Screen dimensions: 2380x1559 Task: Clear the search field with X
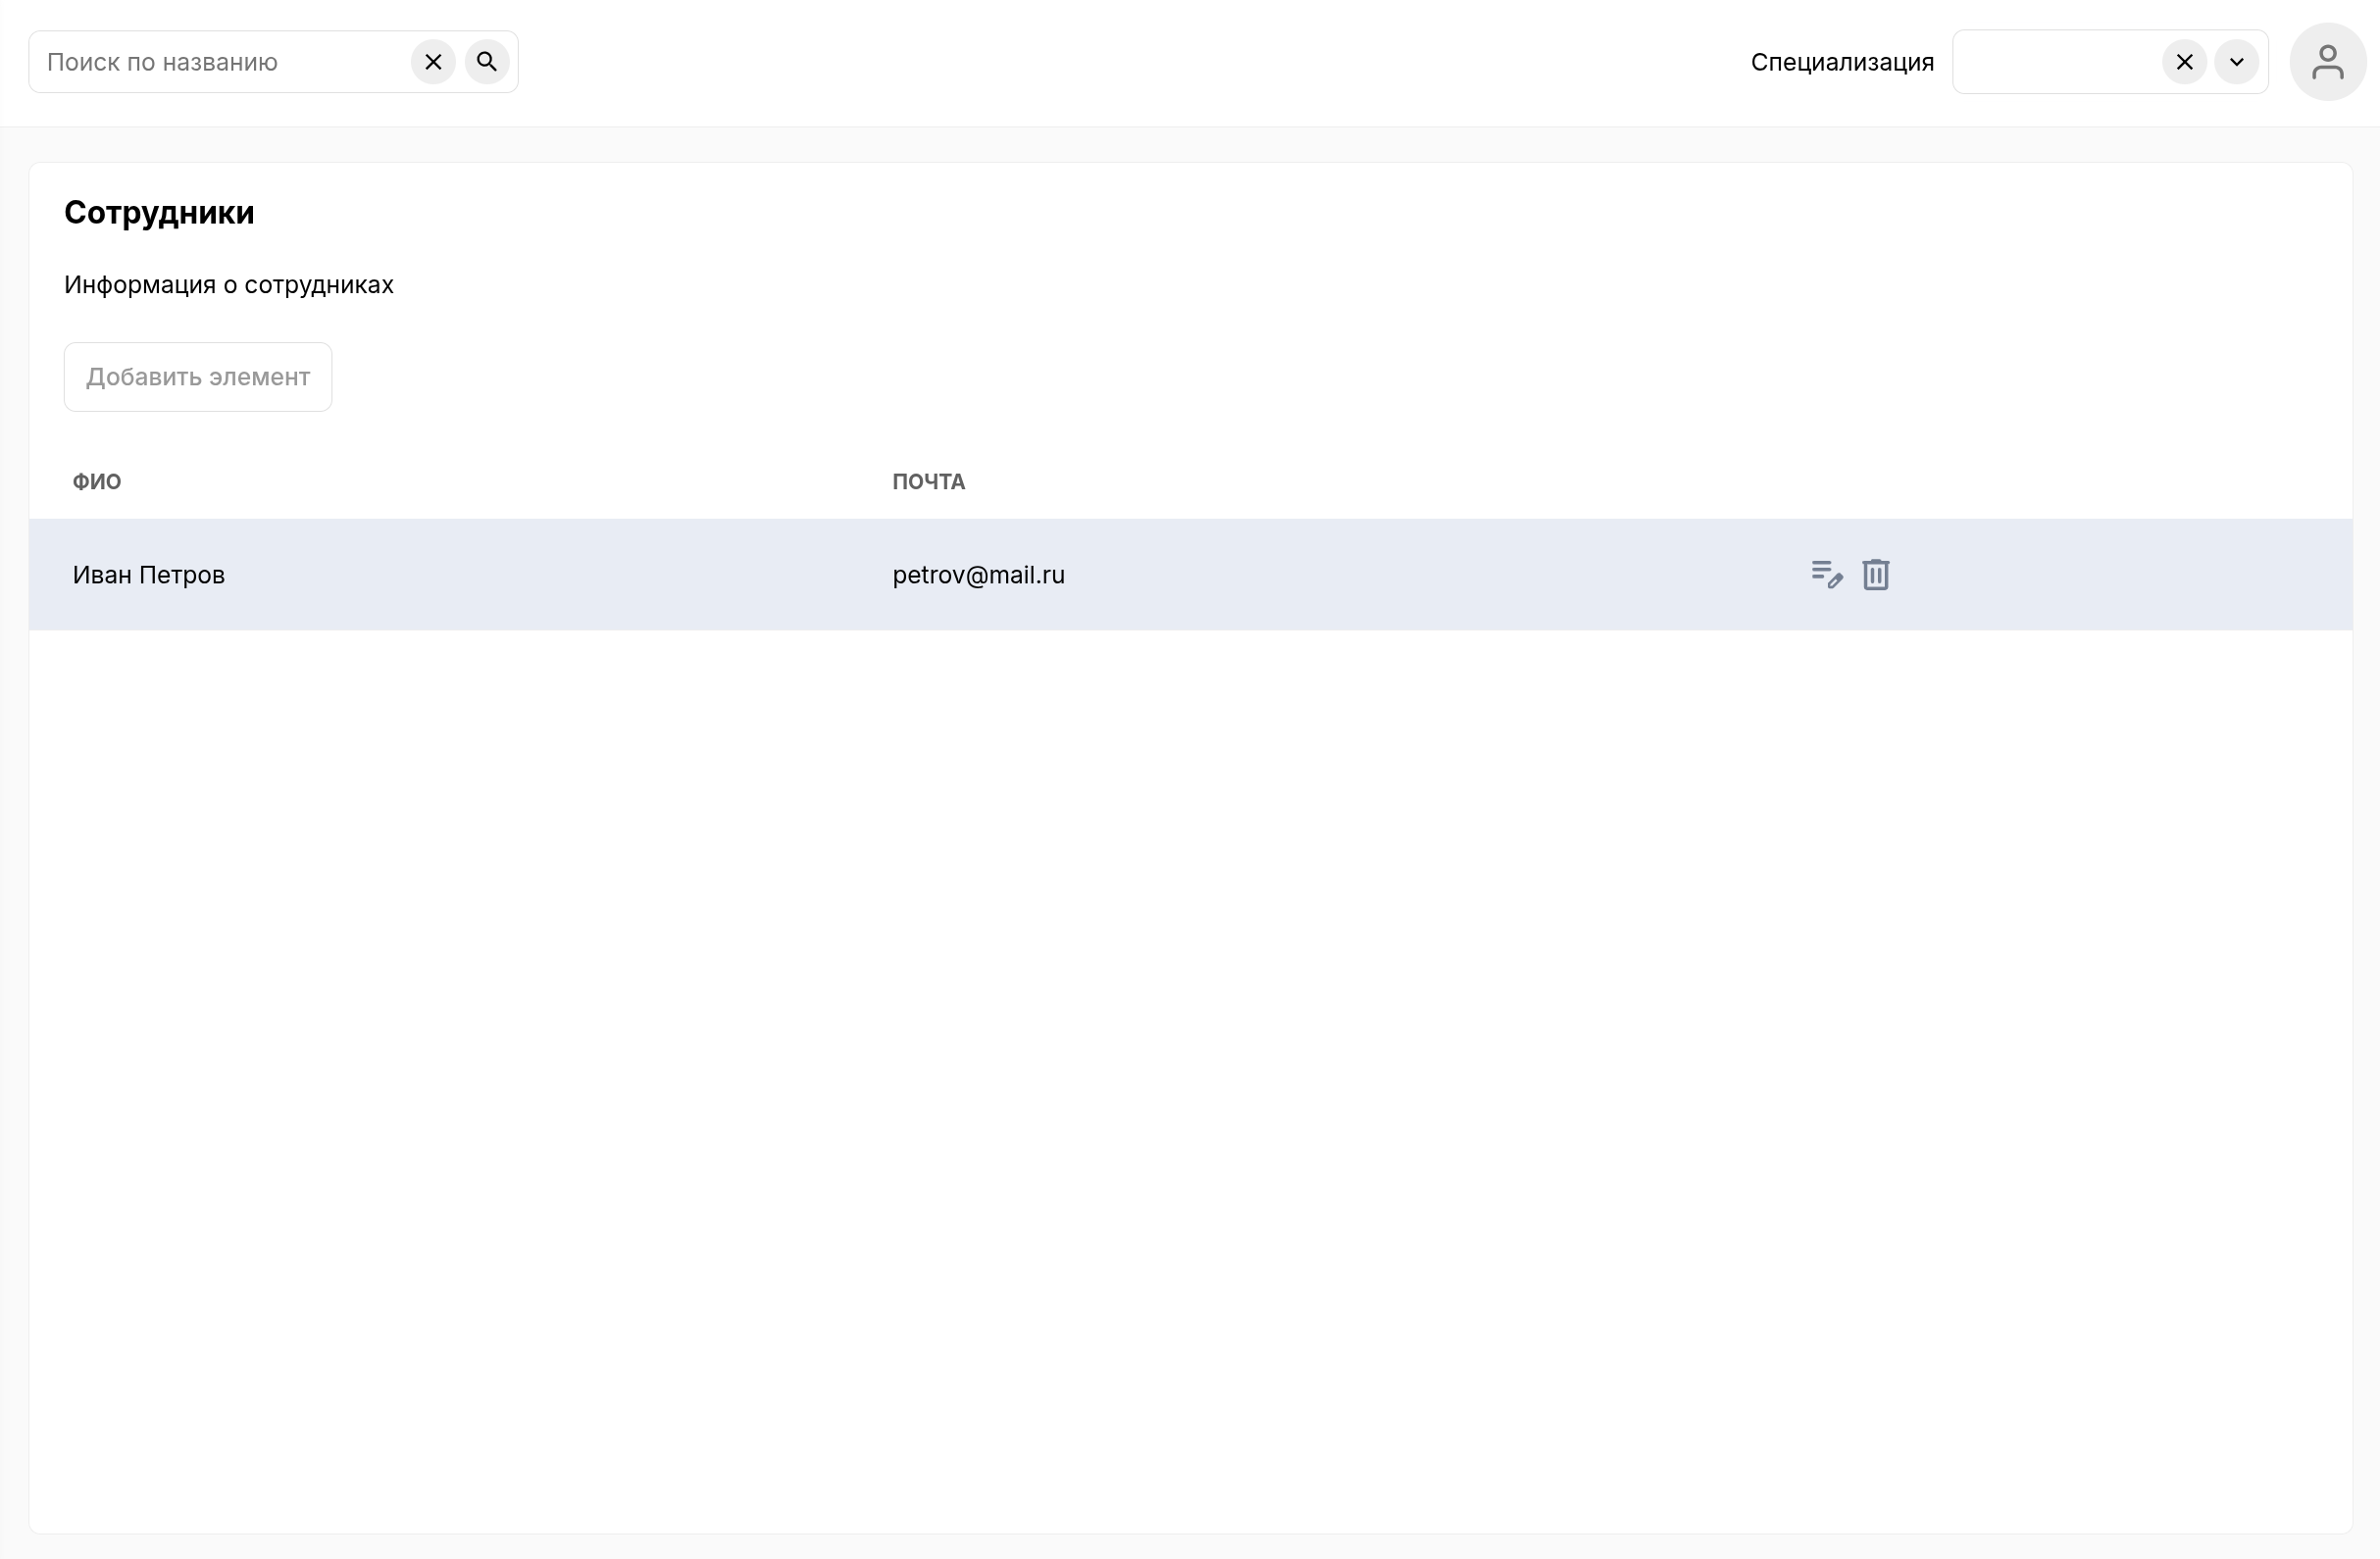tap(433, 62)
